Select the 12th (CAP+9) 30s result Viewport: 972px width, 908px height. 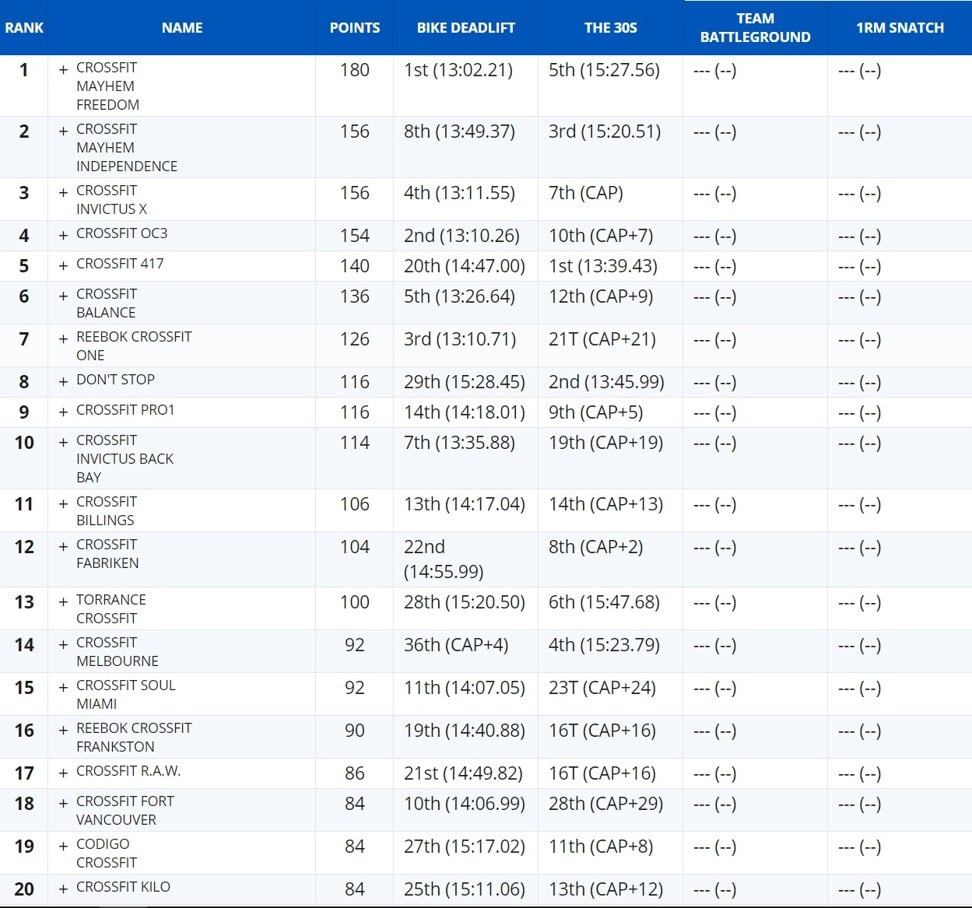coord(601,296)
